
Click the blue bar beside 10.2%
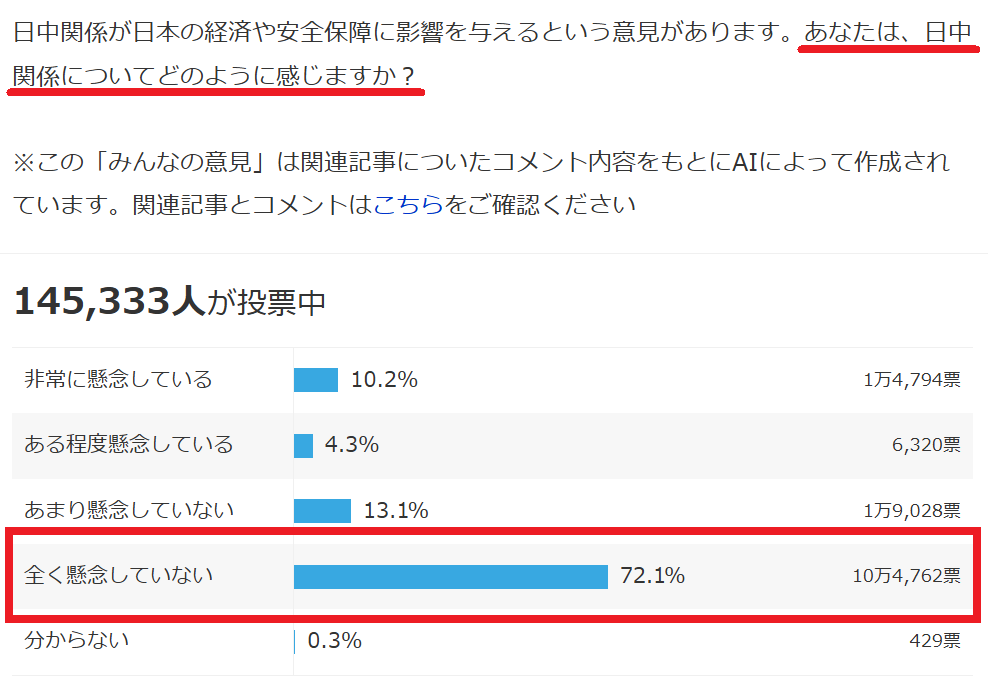(315, 380)
